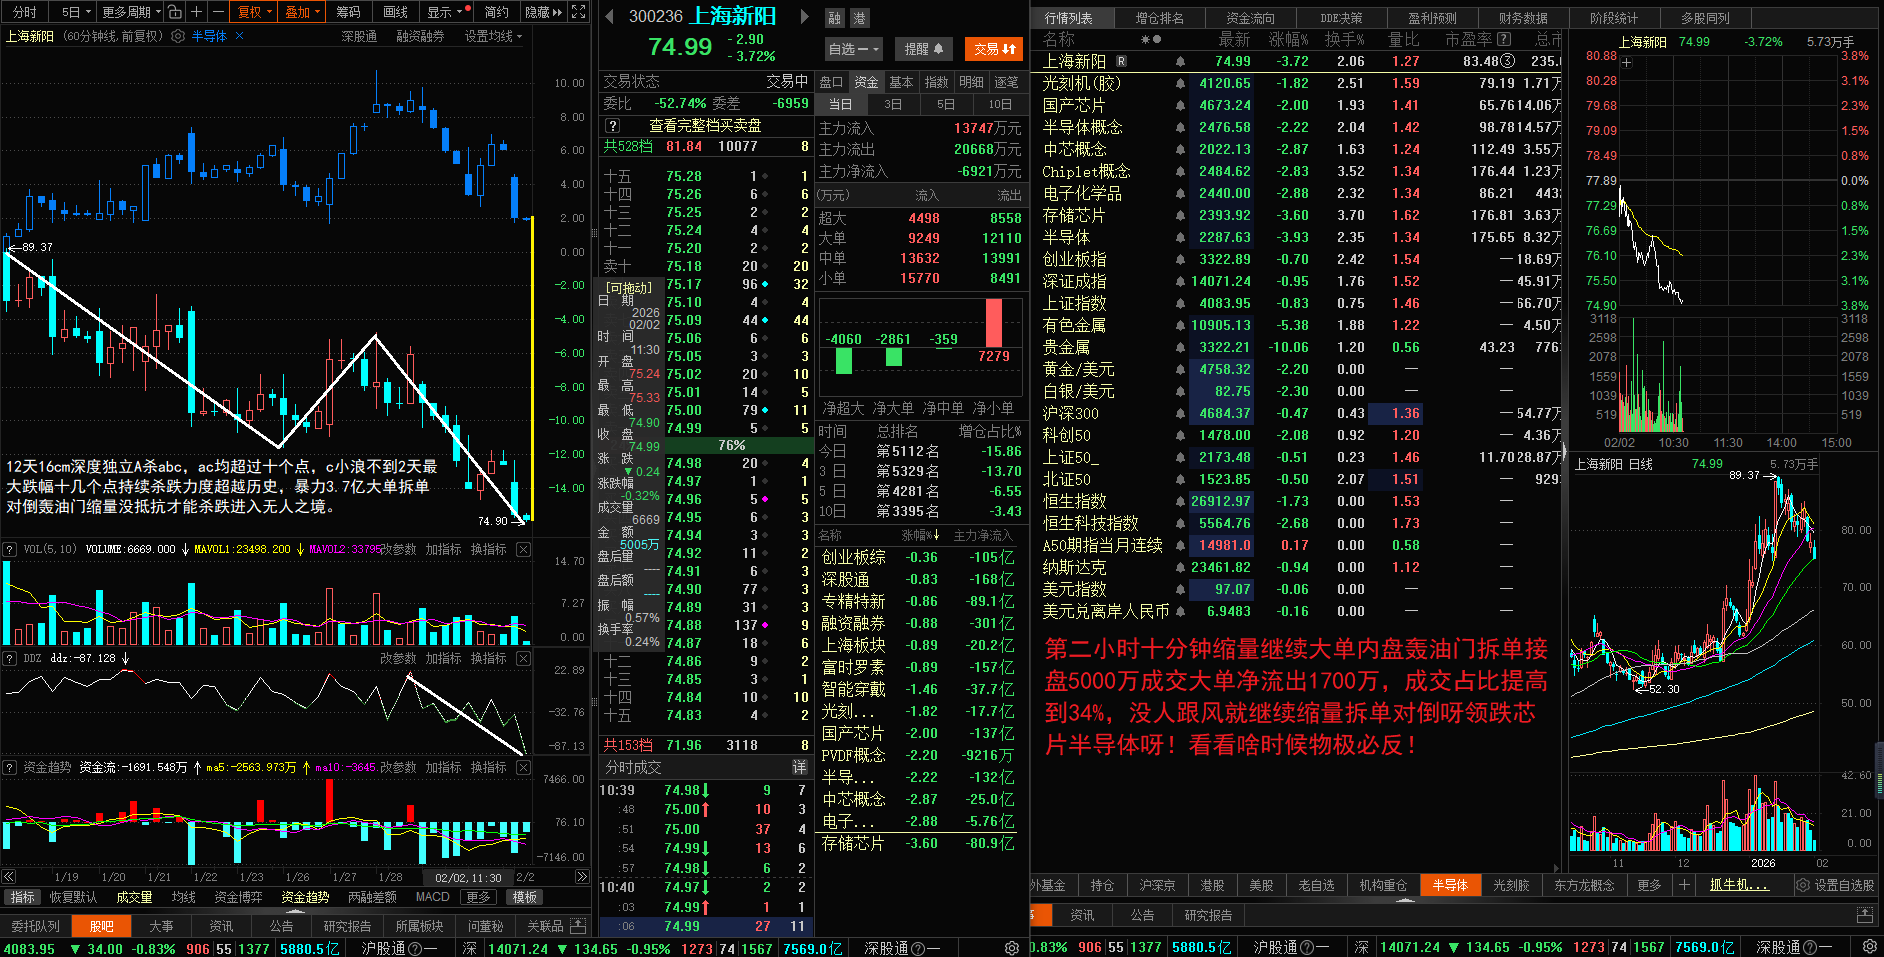Click alert bell icon in 上海新阳 row
This screenshot has height=957, width=1884.
click(1180, 61)
